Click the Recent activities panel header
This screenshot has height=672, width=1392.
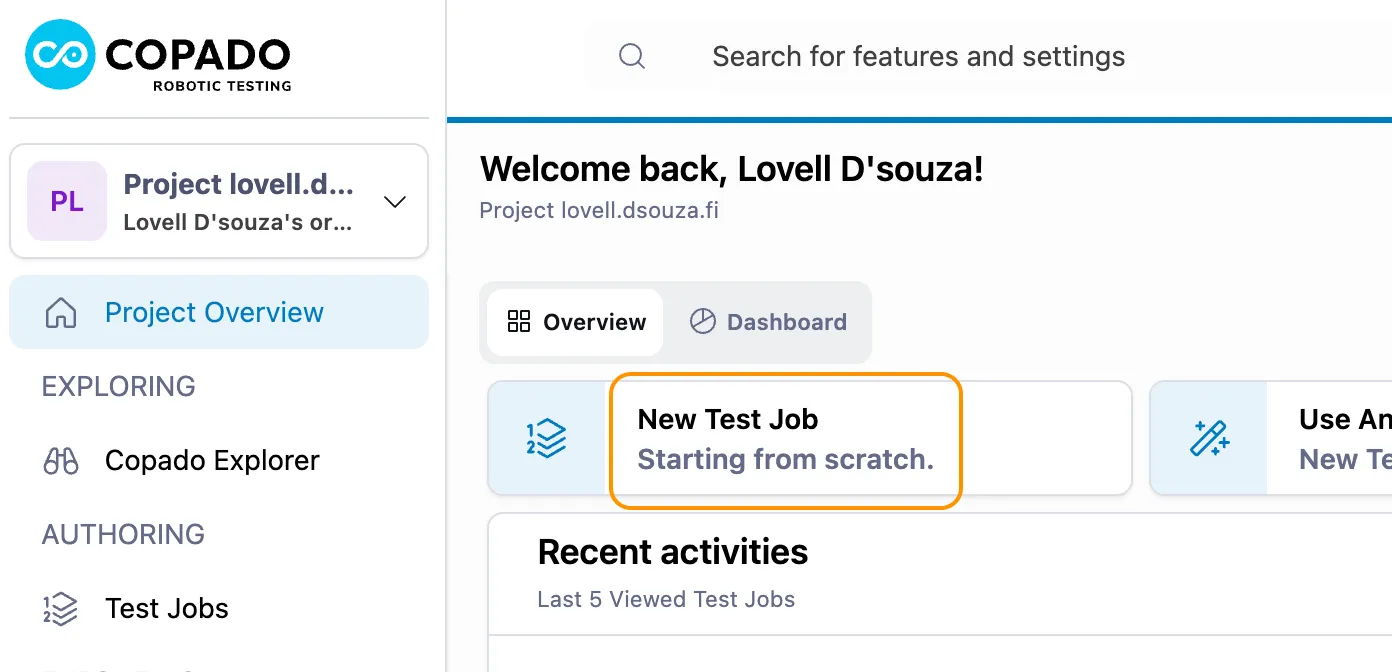tap(672, 551)
